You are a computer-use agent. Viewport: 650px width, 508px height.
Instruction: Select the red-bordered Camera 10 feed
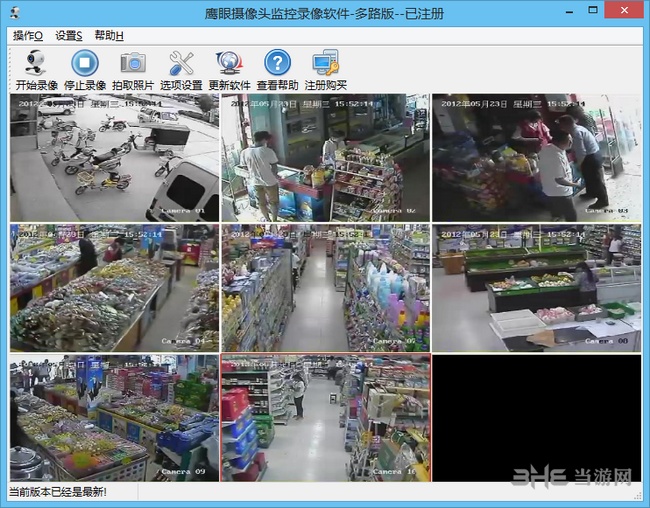(325, 418)
